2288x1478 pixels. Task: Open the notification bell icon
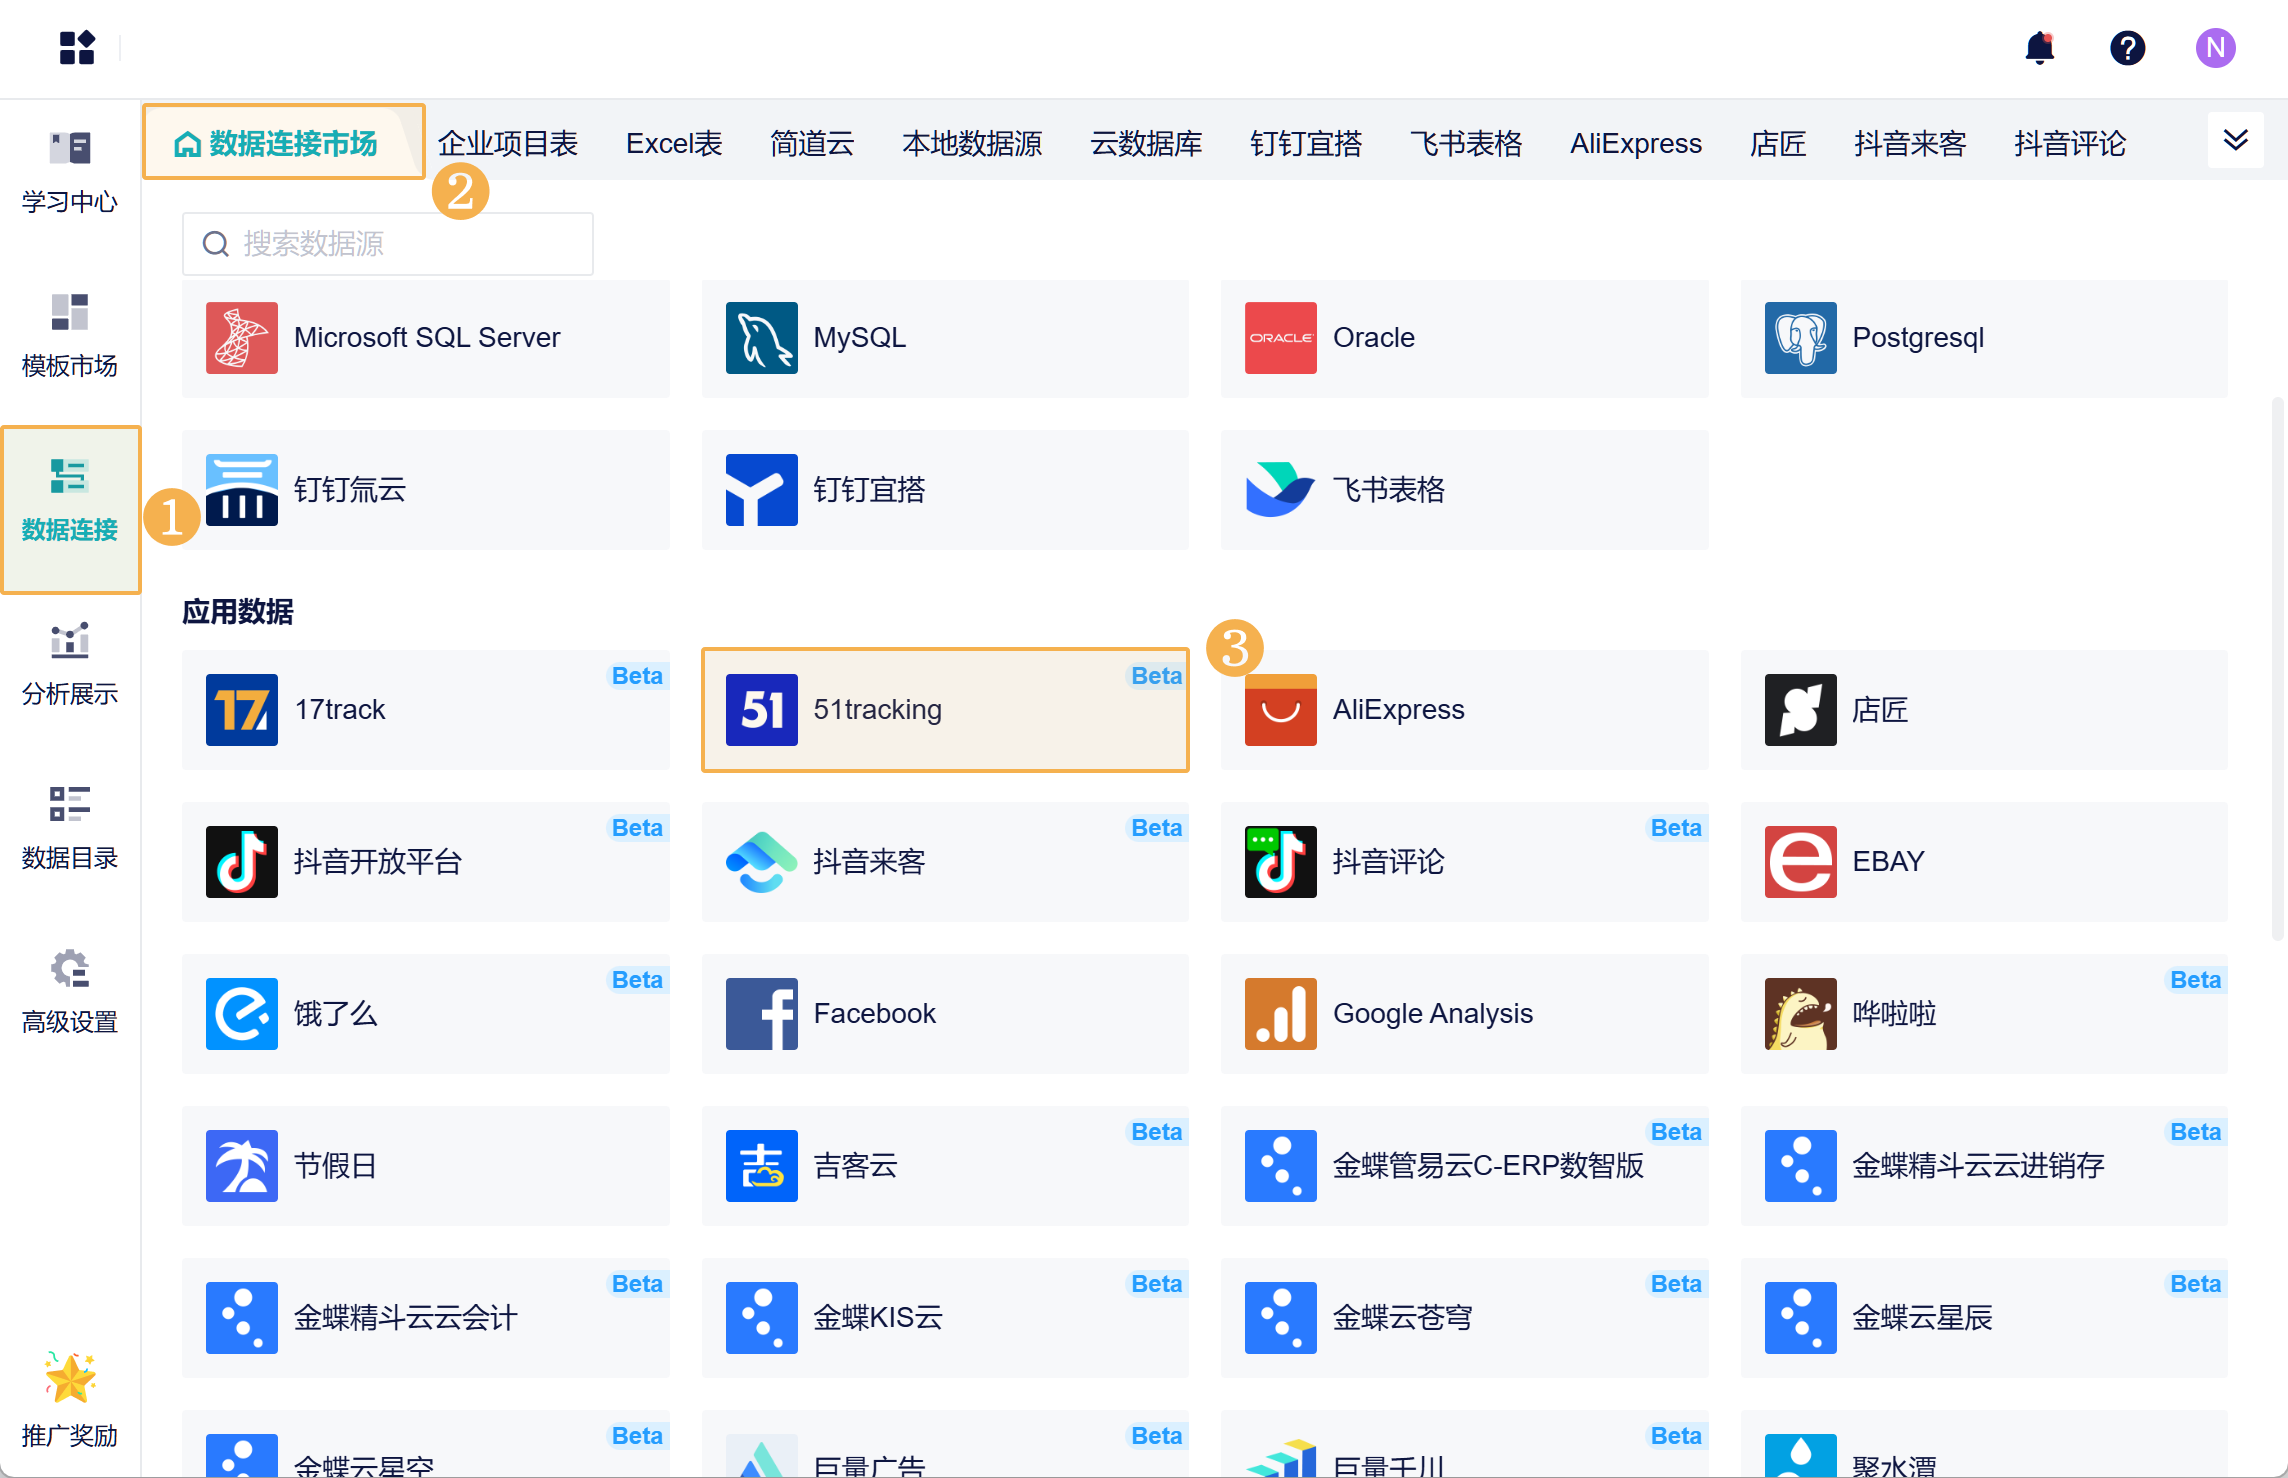point(2039,48)
